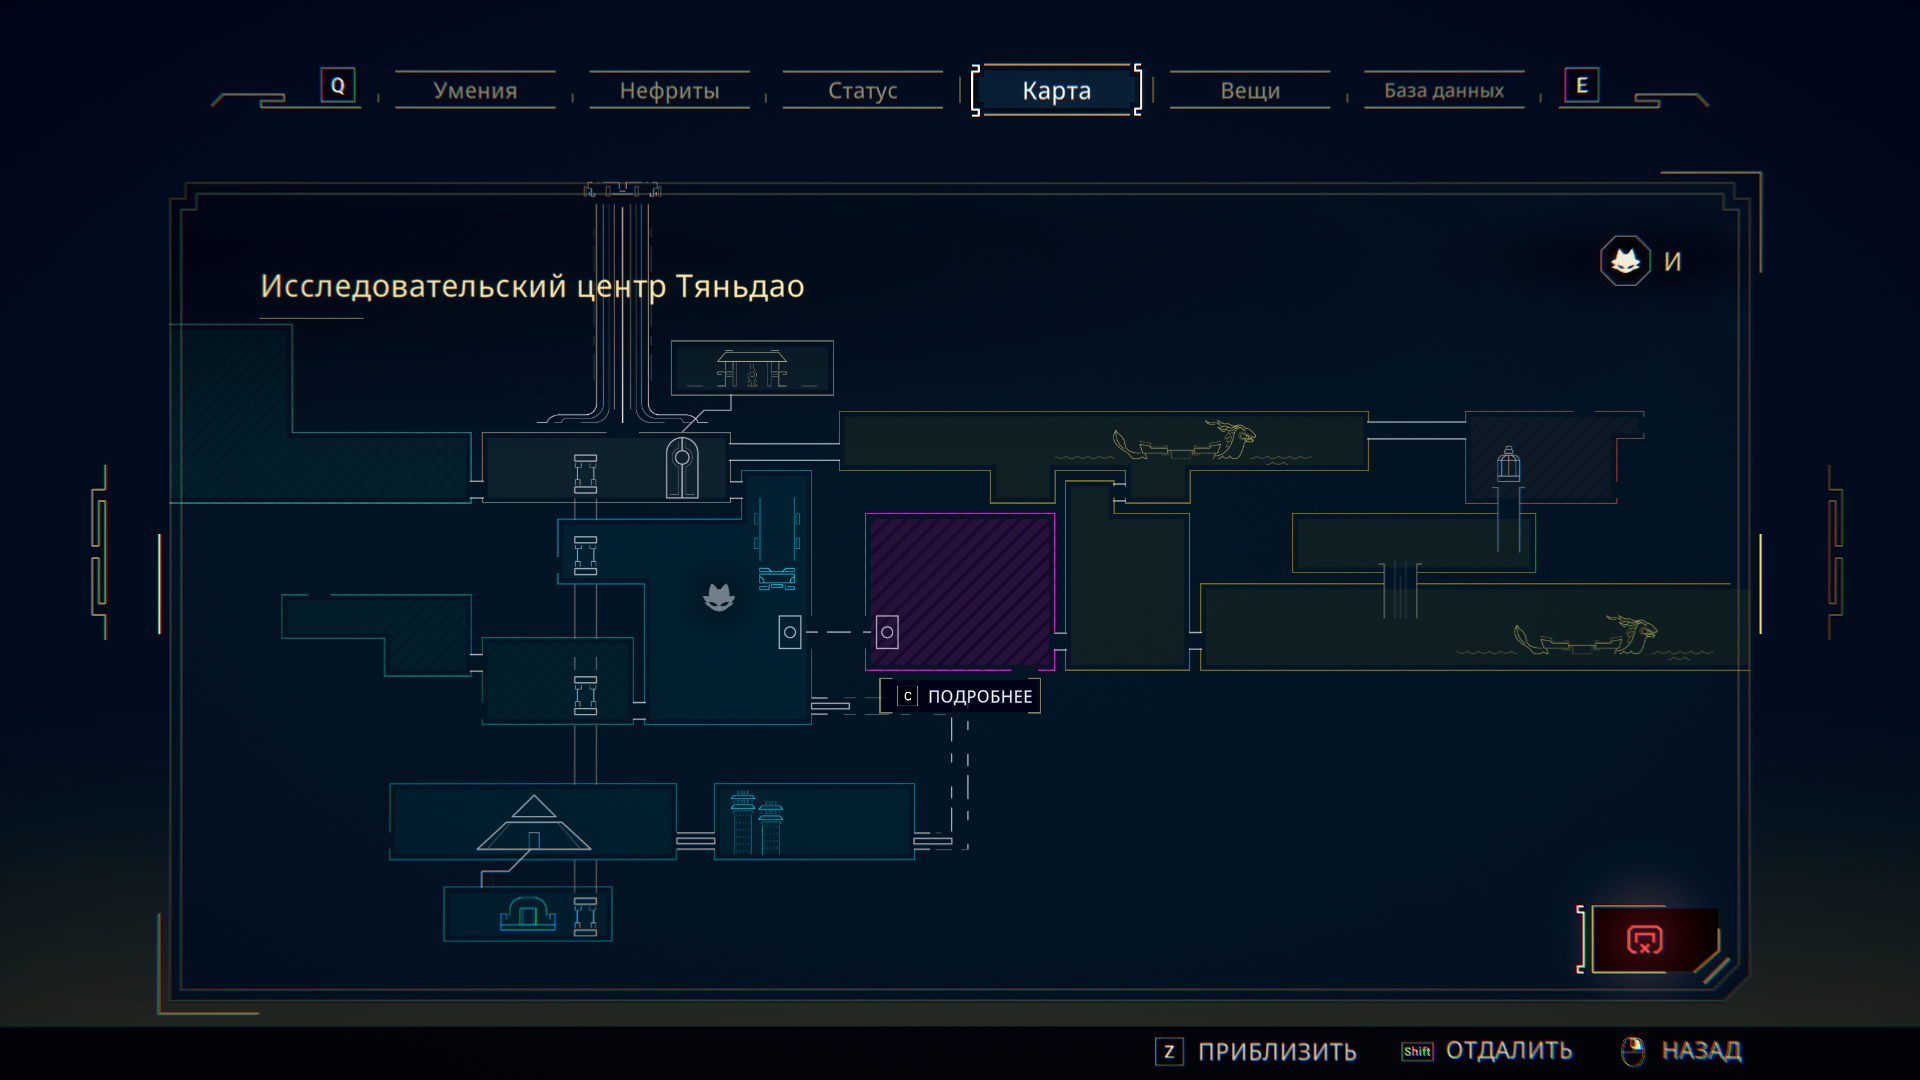1920x1080 pixels.
Task: Select the pyramid pavilion icon on map
Action: tap(534, 823)
